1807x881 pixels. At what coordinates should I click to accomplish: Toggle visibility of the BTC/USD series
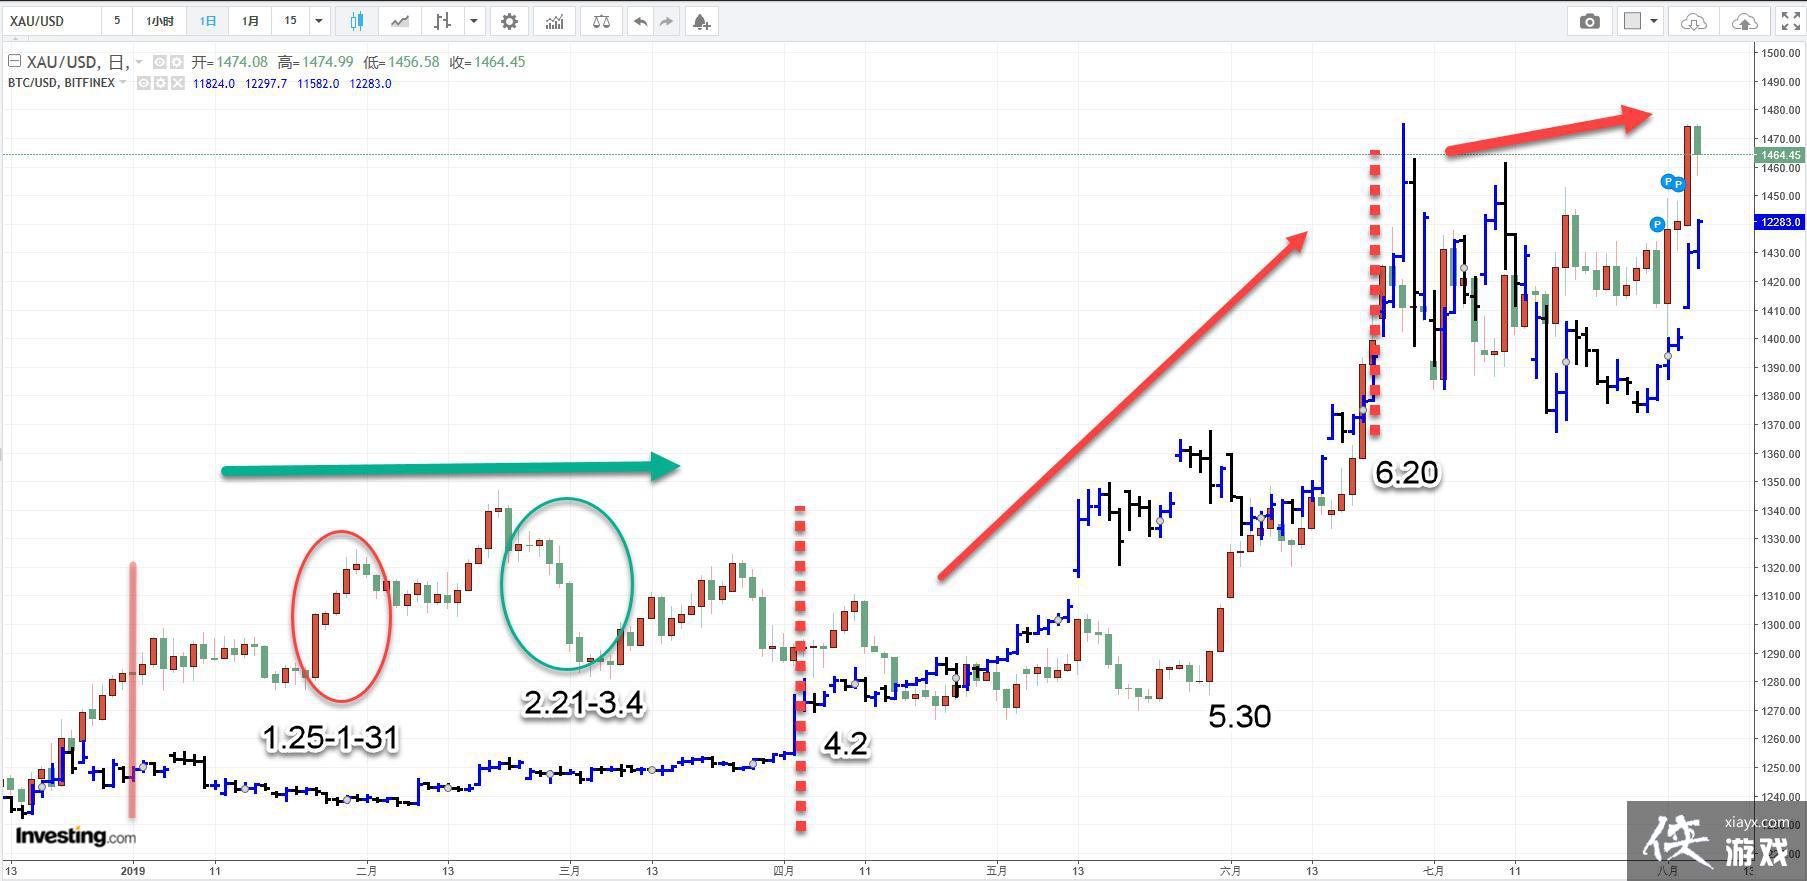coord(143,84)
